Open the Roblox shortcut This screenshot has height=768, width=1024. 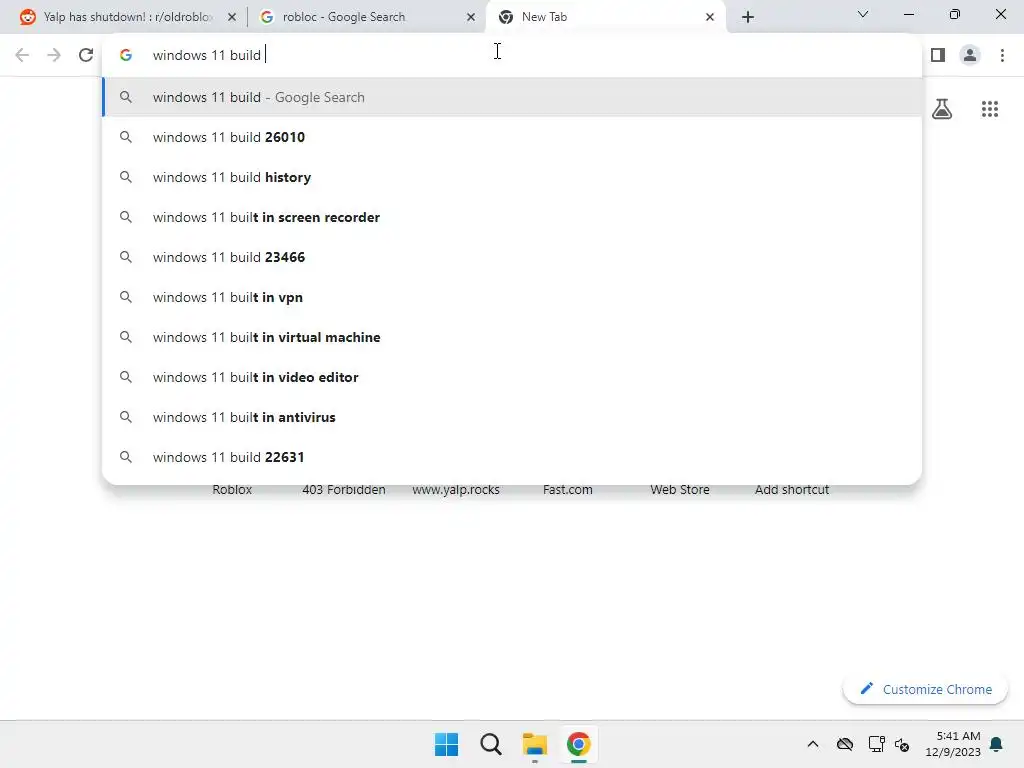(x=232, y=489)
